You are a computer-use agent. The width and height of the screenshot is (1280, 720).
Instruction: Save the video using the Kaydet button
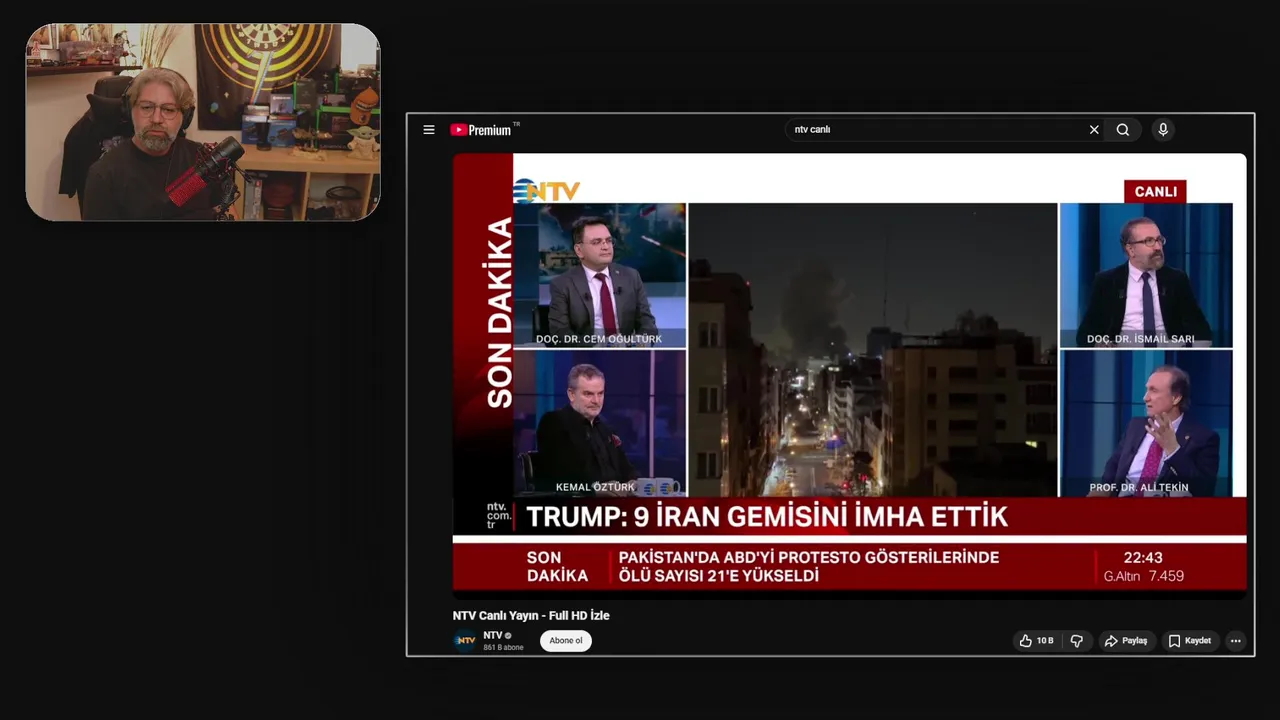click(1190, 641)
